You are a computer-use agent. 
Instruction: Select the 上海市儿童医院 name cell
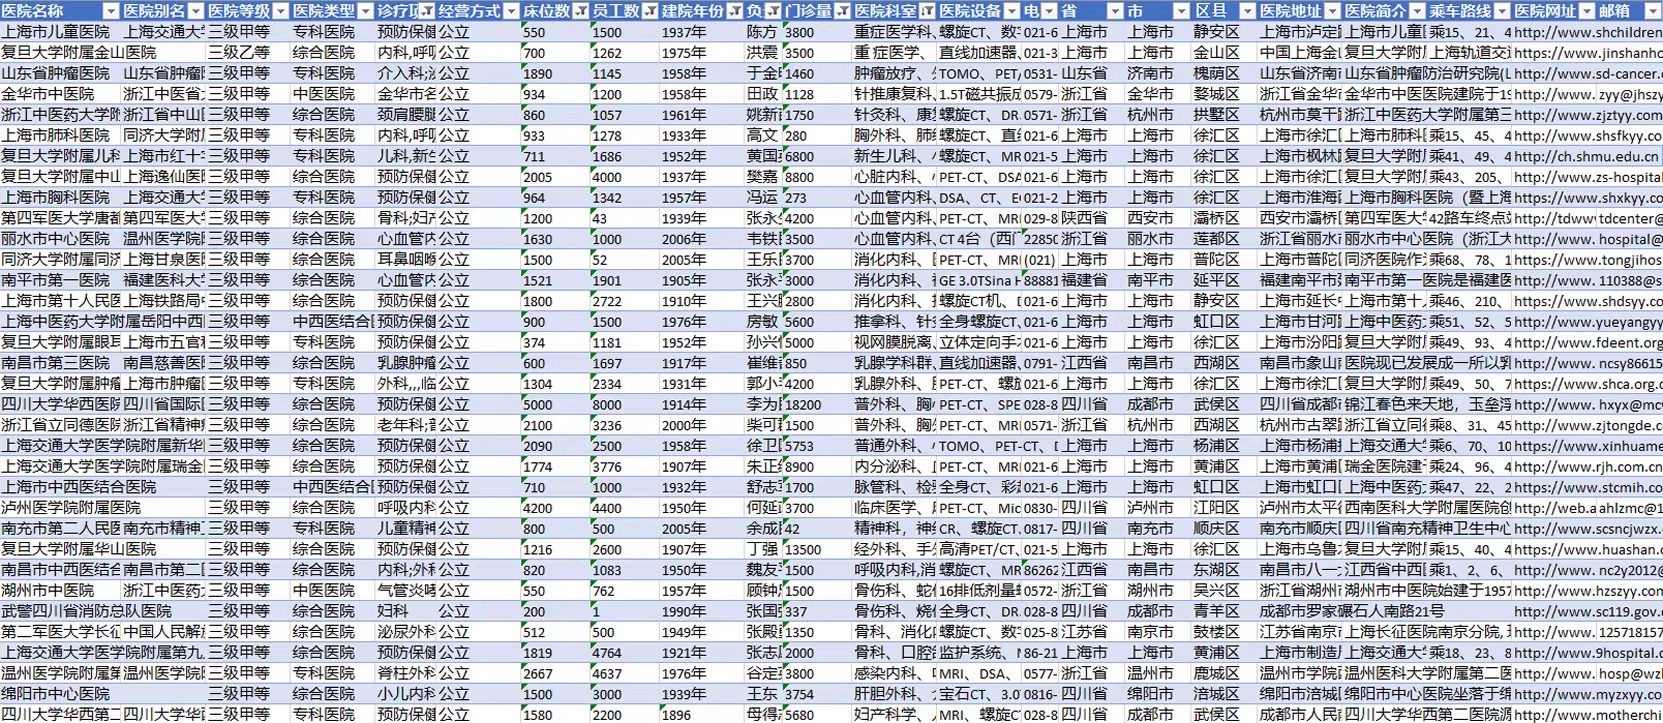tap(61, 32)
